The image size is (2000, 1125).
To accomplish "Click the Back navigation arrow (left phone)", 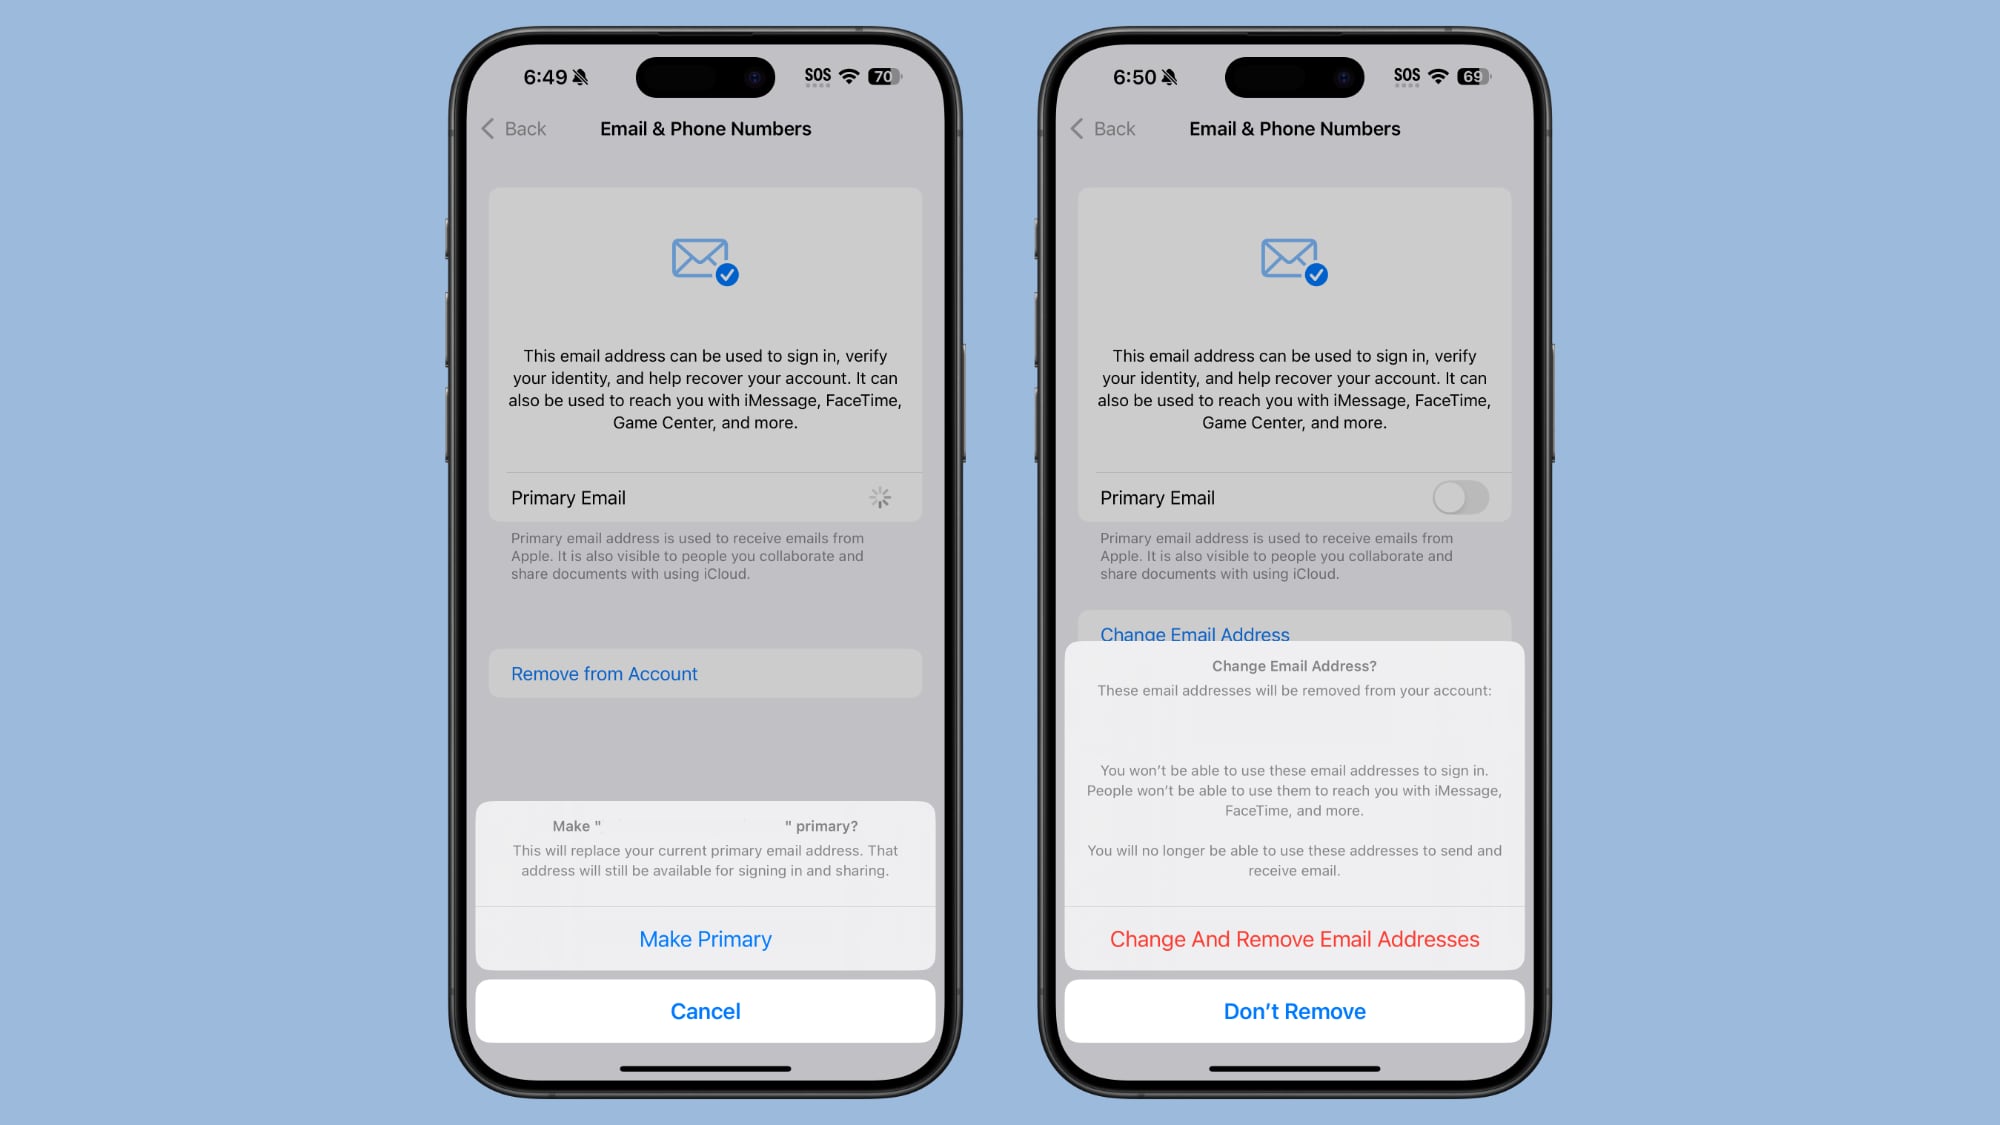I will pyautogui.click(x=488, y=128).
